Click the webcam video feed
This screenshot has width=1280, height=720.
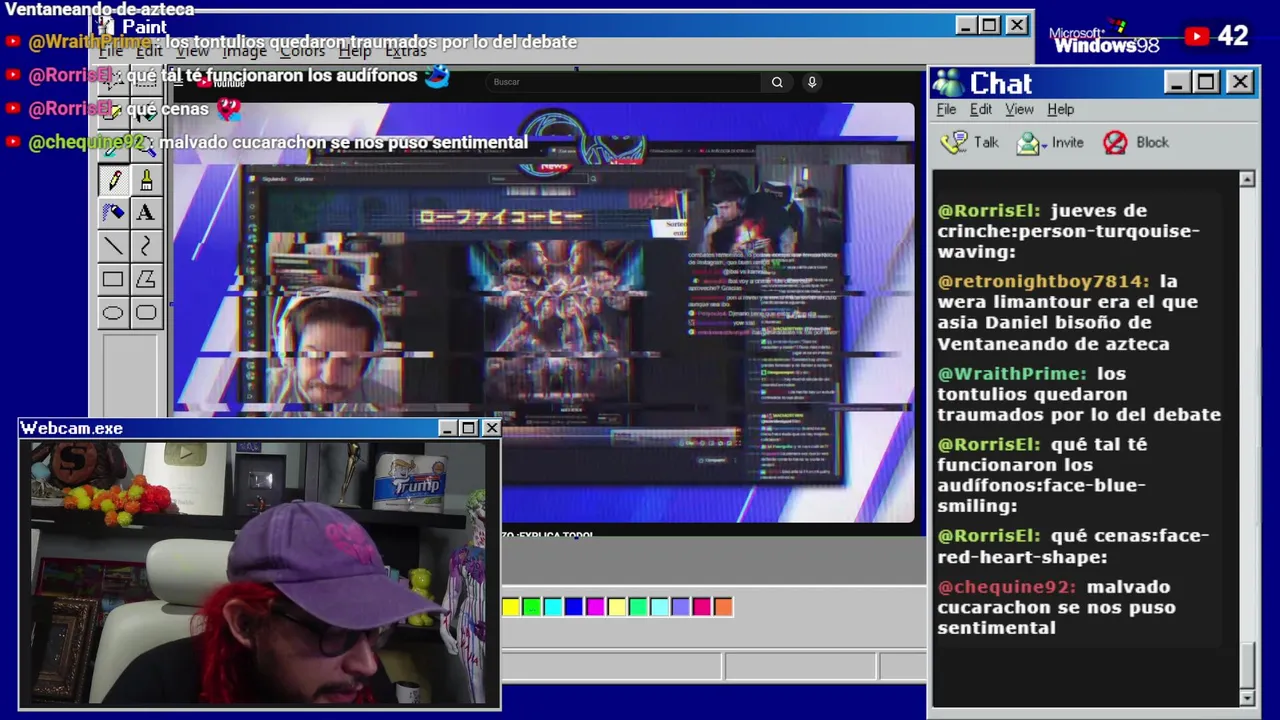point(259,573)
